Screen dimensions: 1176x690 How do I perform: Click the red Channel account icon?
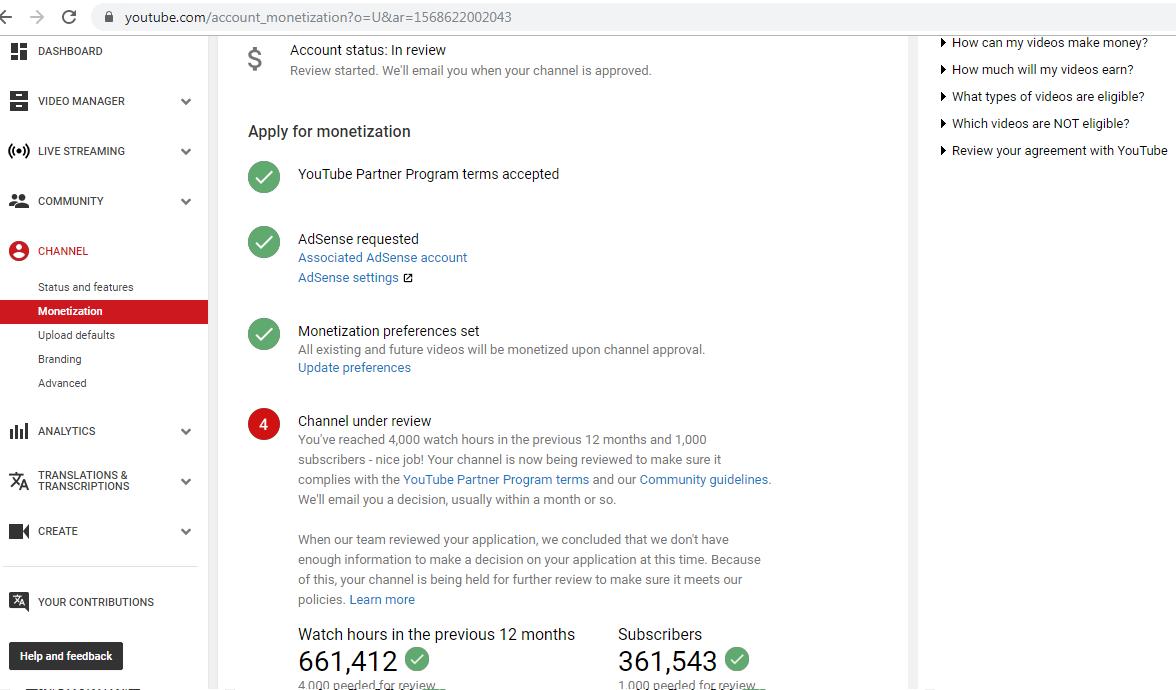[19, 250]
